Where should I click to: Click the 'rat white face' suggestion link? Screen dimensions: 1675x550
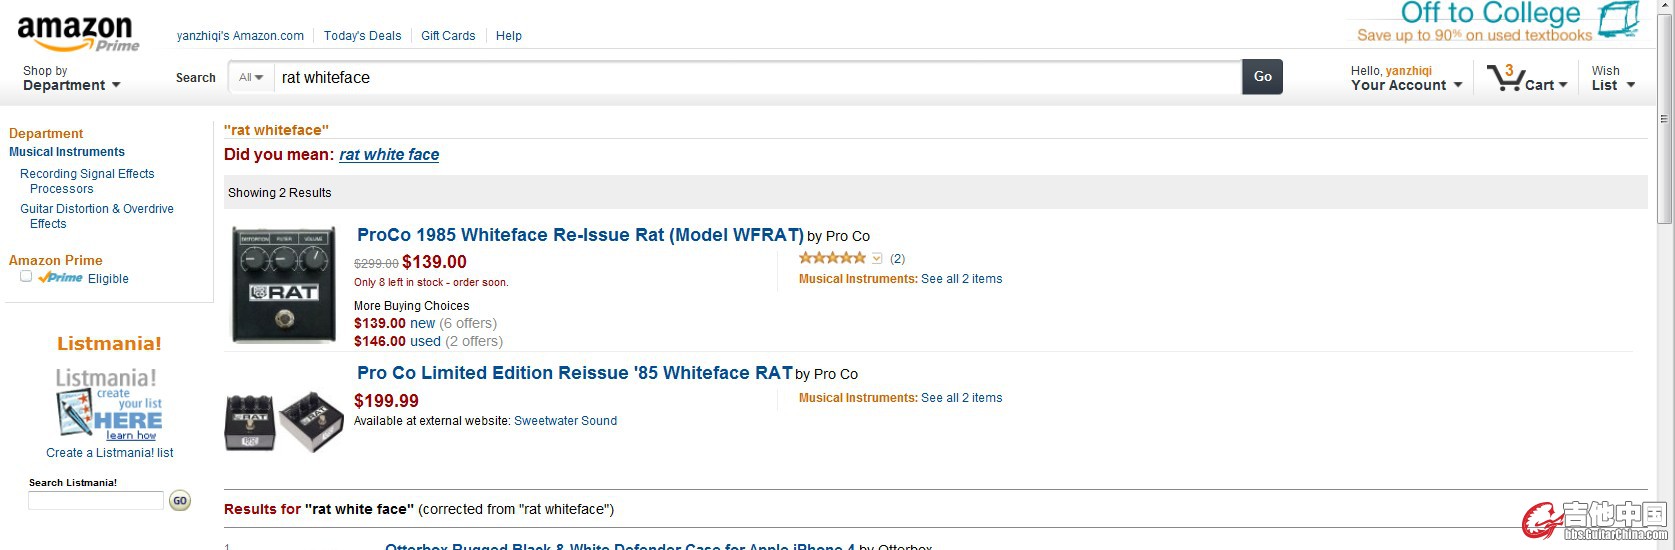pos(389,154)
